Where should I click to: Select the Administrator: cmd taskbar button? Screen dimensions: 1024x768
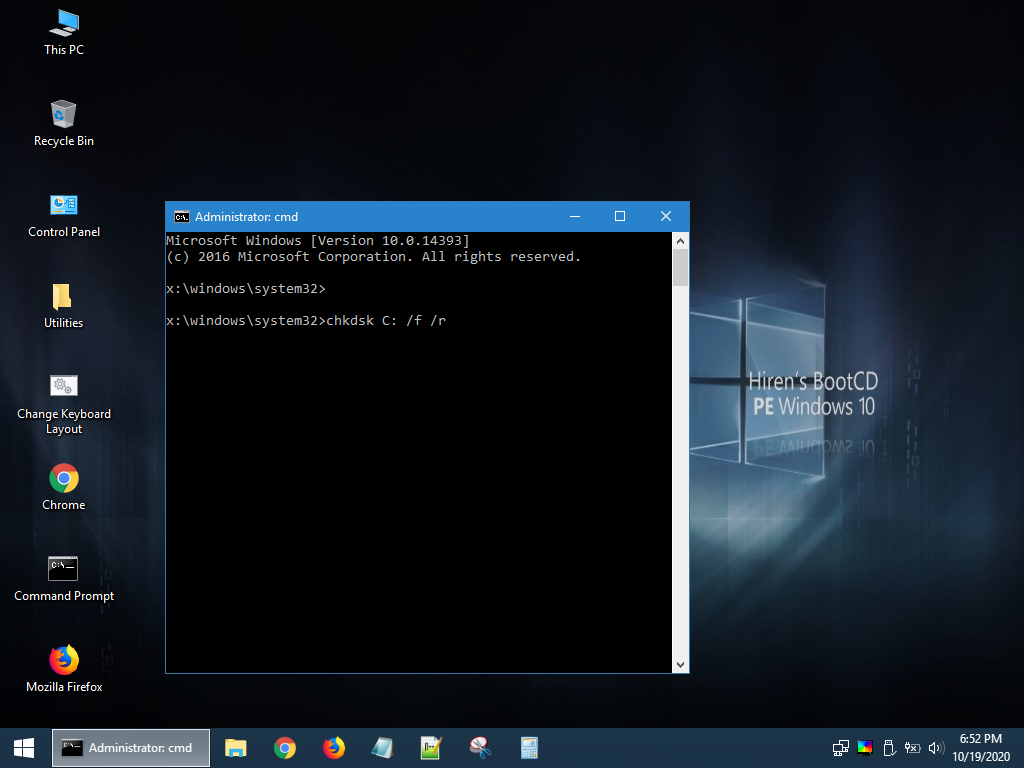pyautogui.click(x=131, y=748)
